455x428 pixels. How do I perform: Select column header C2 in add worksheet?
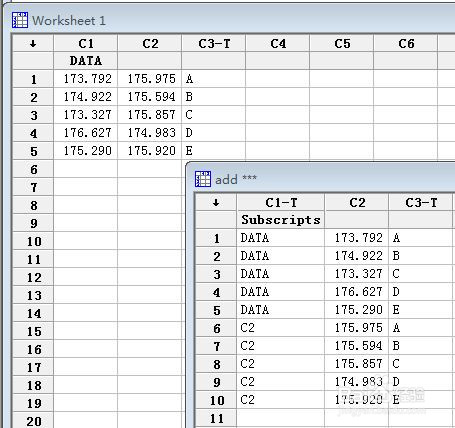357,202
